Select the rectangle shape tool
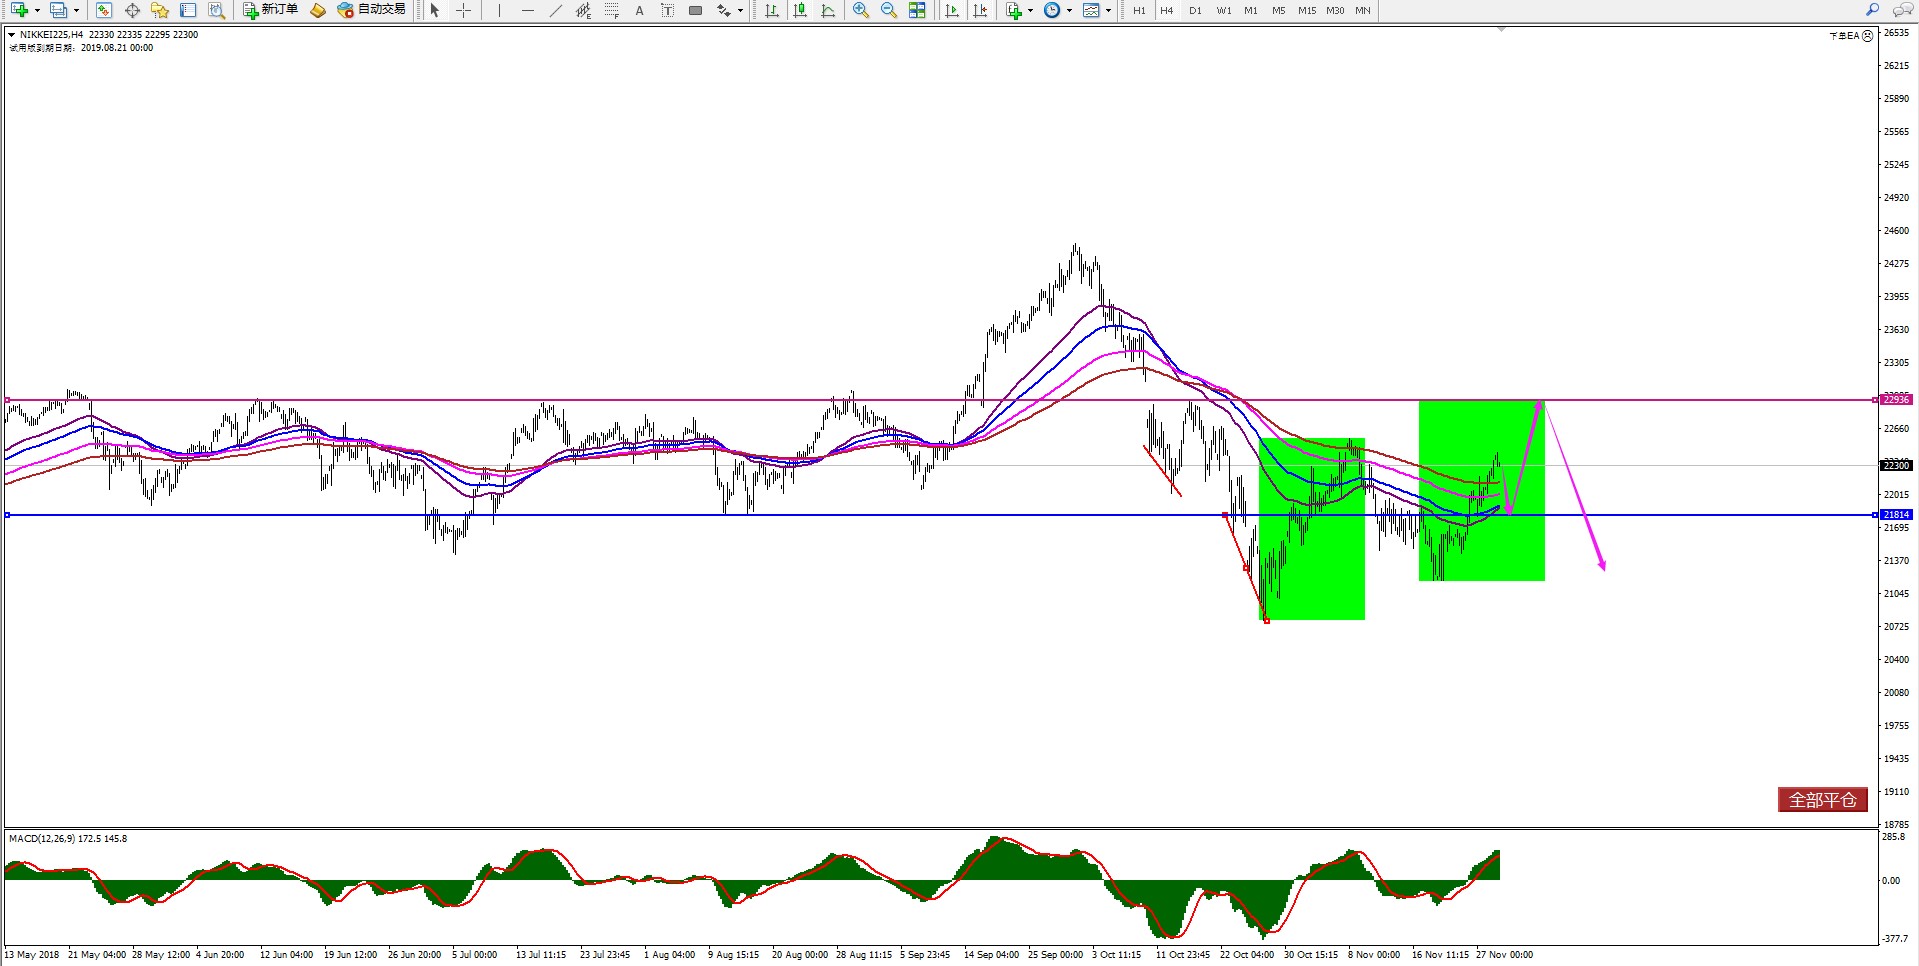Screen dimensions: 1919x966 click(x=696, y=10)
